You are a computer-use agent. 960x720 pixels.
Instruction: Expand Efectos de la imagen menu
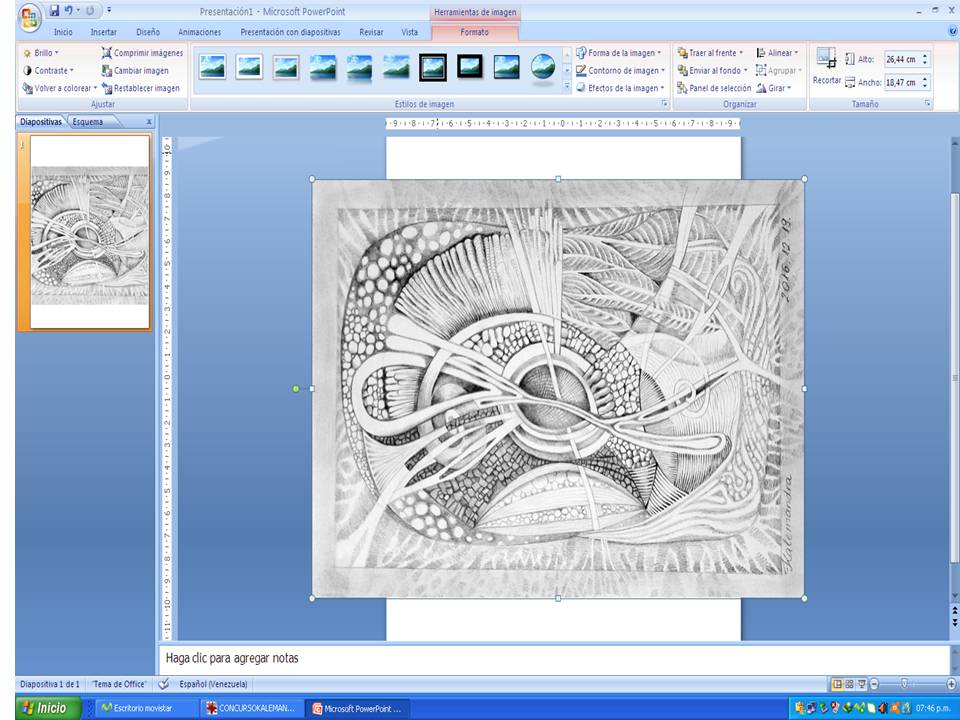[618, 88]
